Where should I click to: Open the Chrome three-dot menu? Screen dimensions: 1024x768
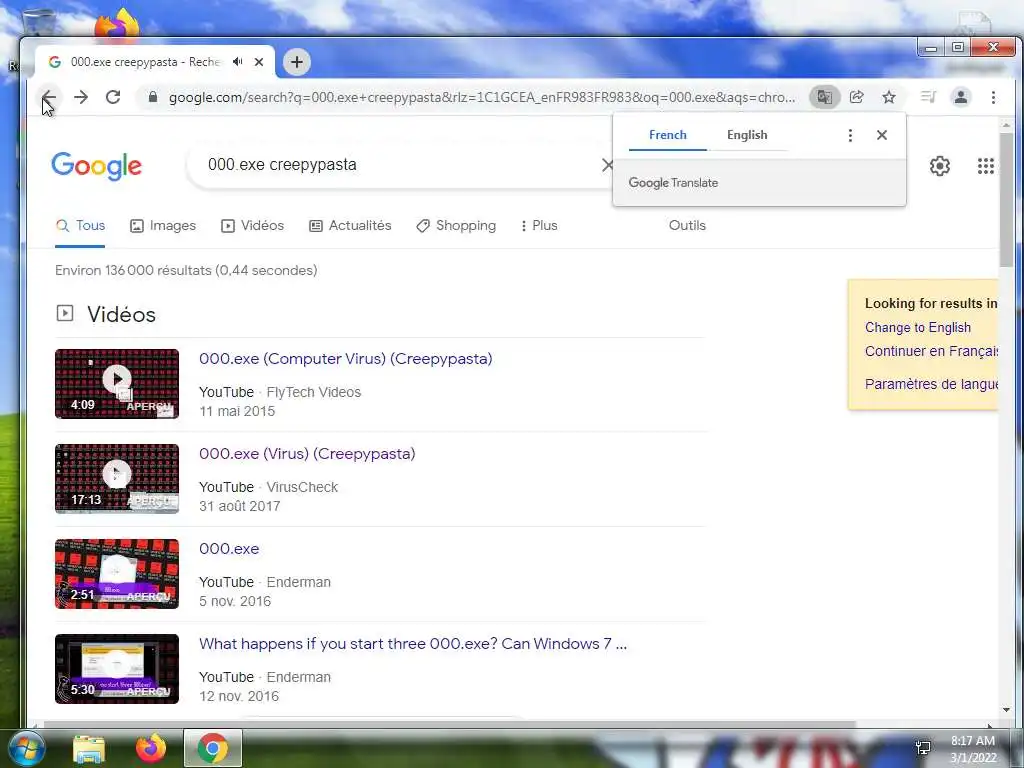(x=993, y=97)
